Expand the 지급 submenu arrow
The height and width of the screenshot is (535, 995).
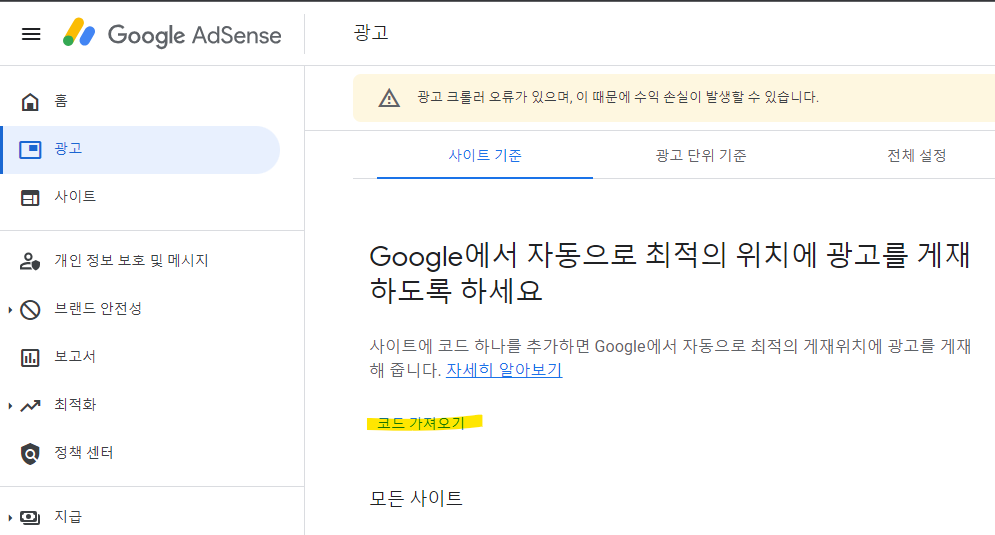click(10, 517)
